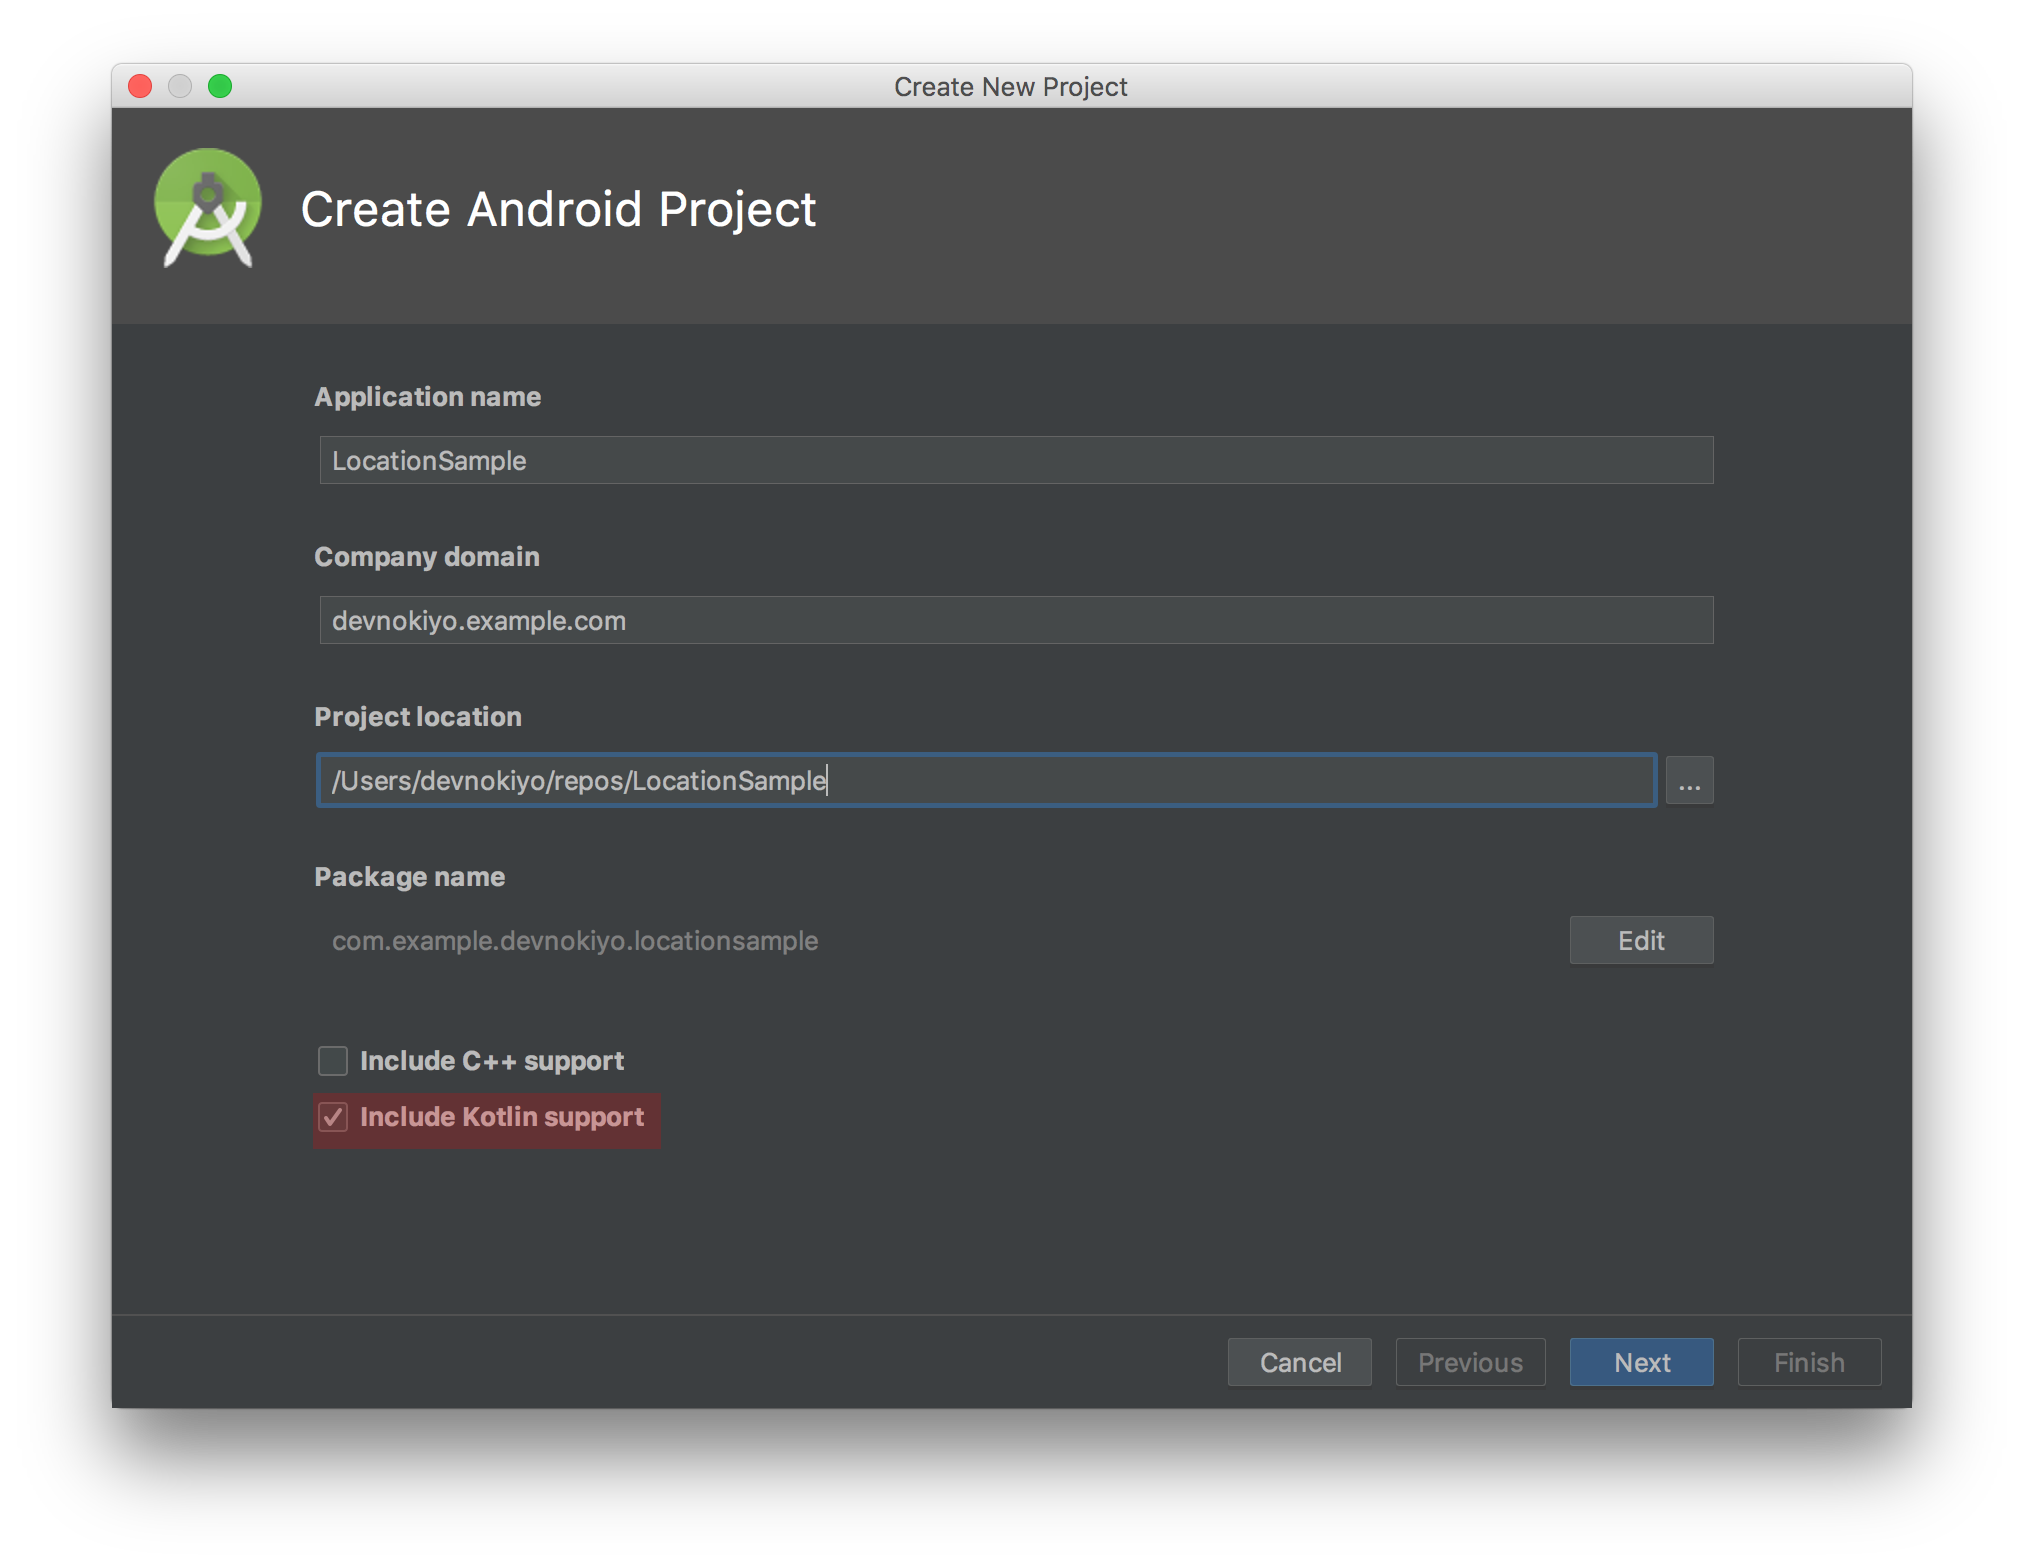Click the minimize traffic light button
The height and width of the screenshot is (1568, 2024).
click(180, 86)
